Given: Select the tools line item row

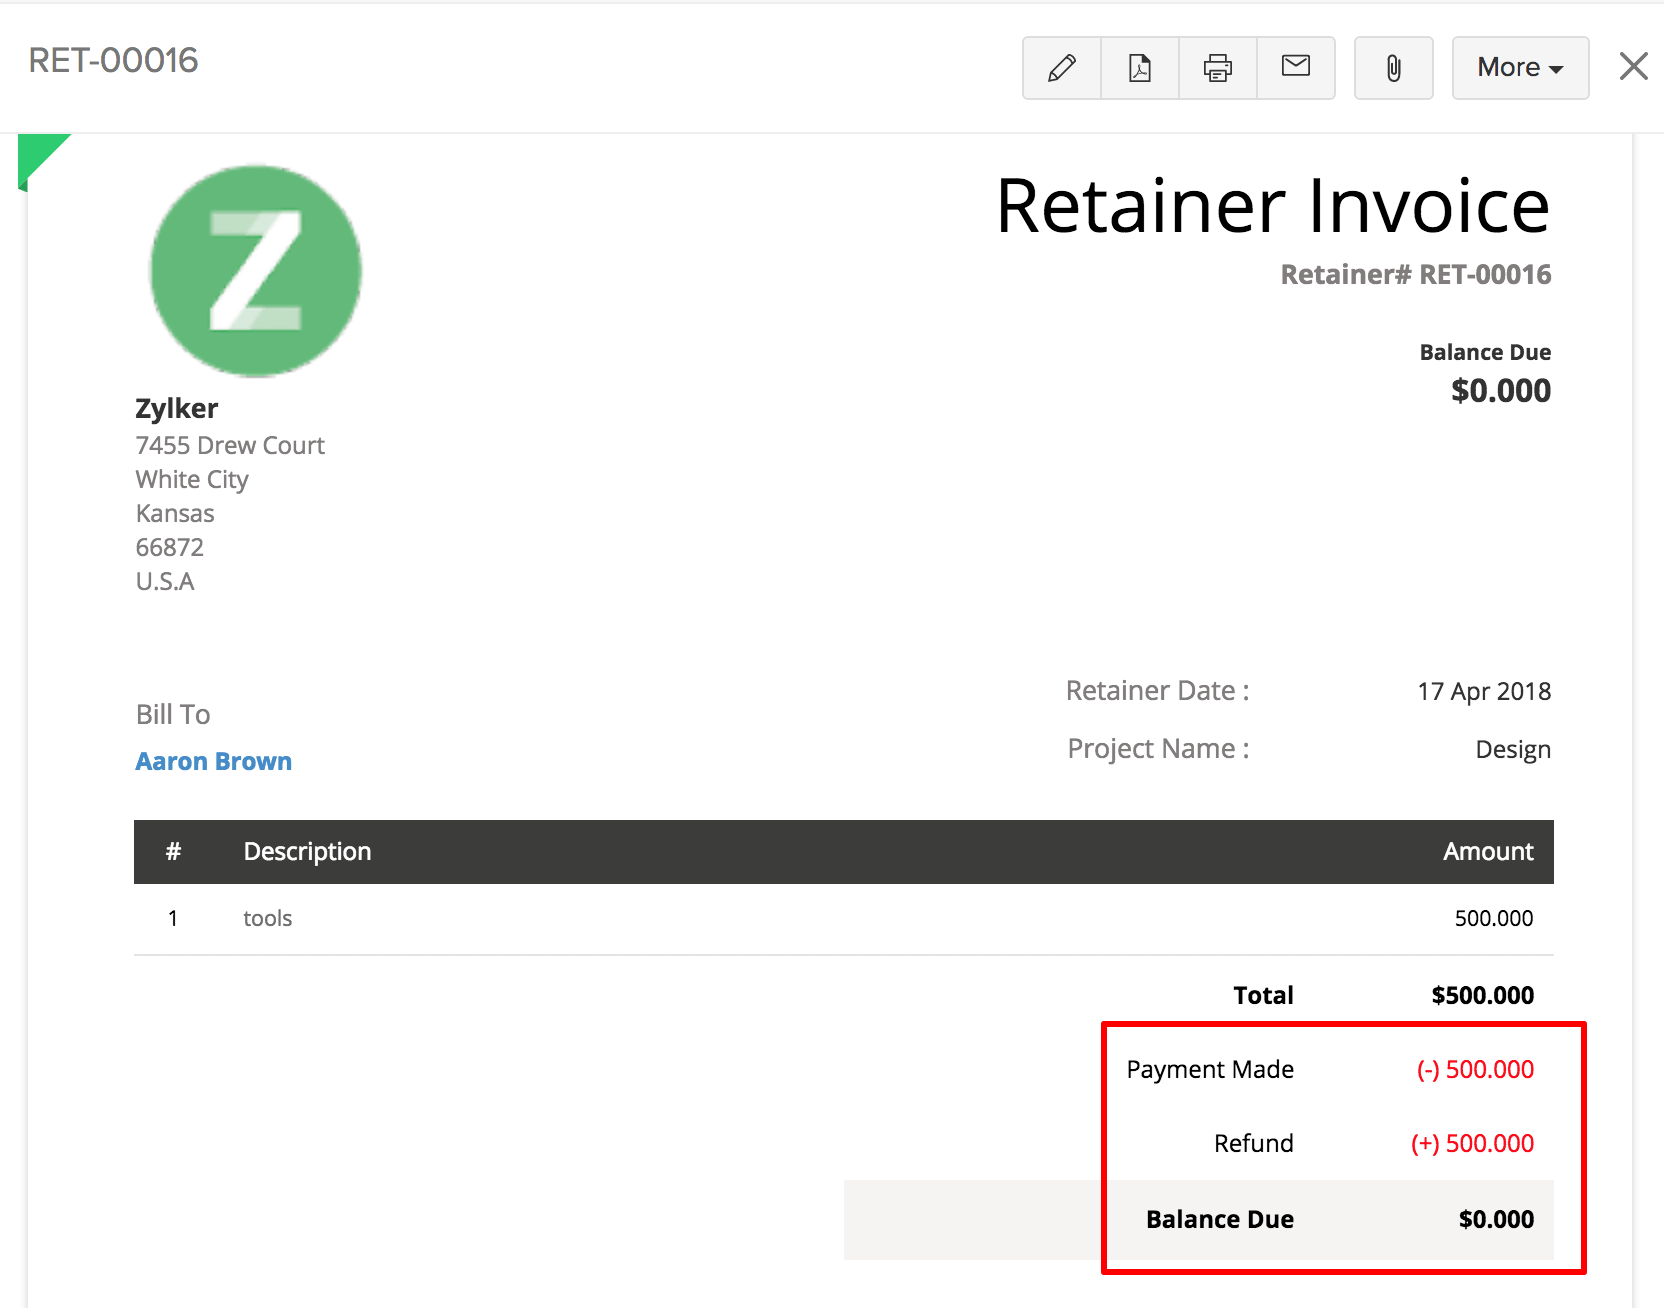Looking at the screenshot, I should click(266, 917).
